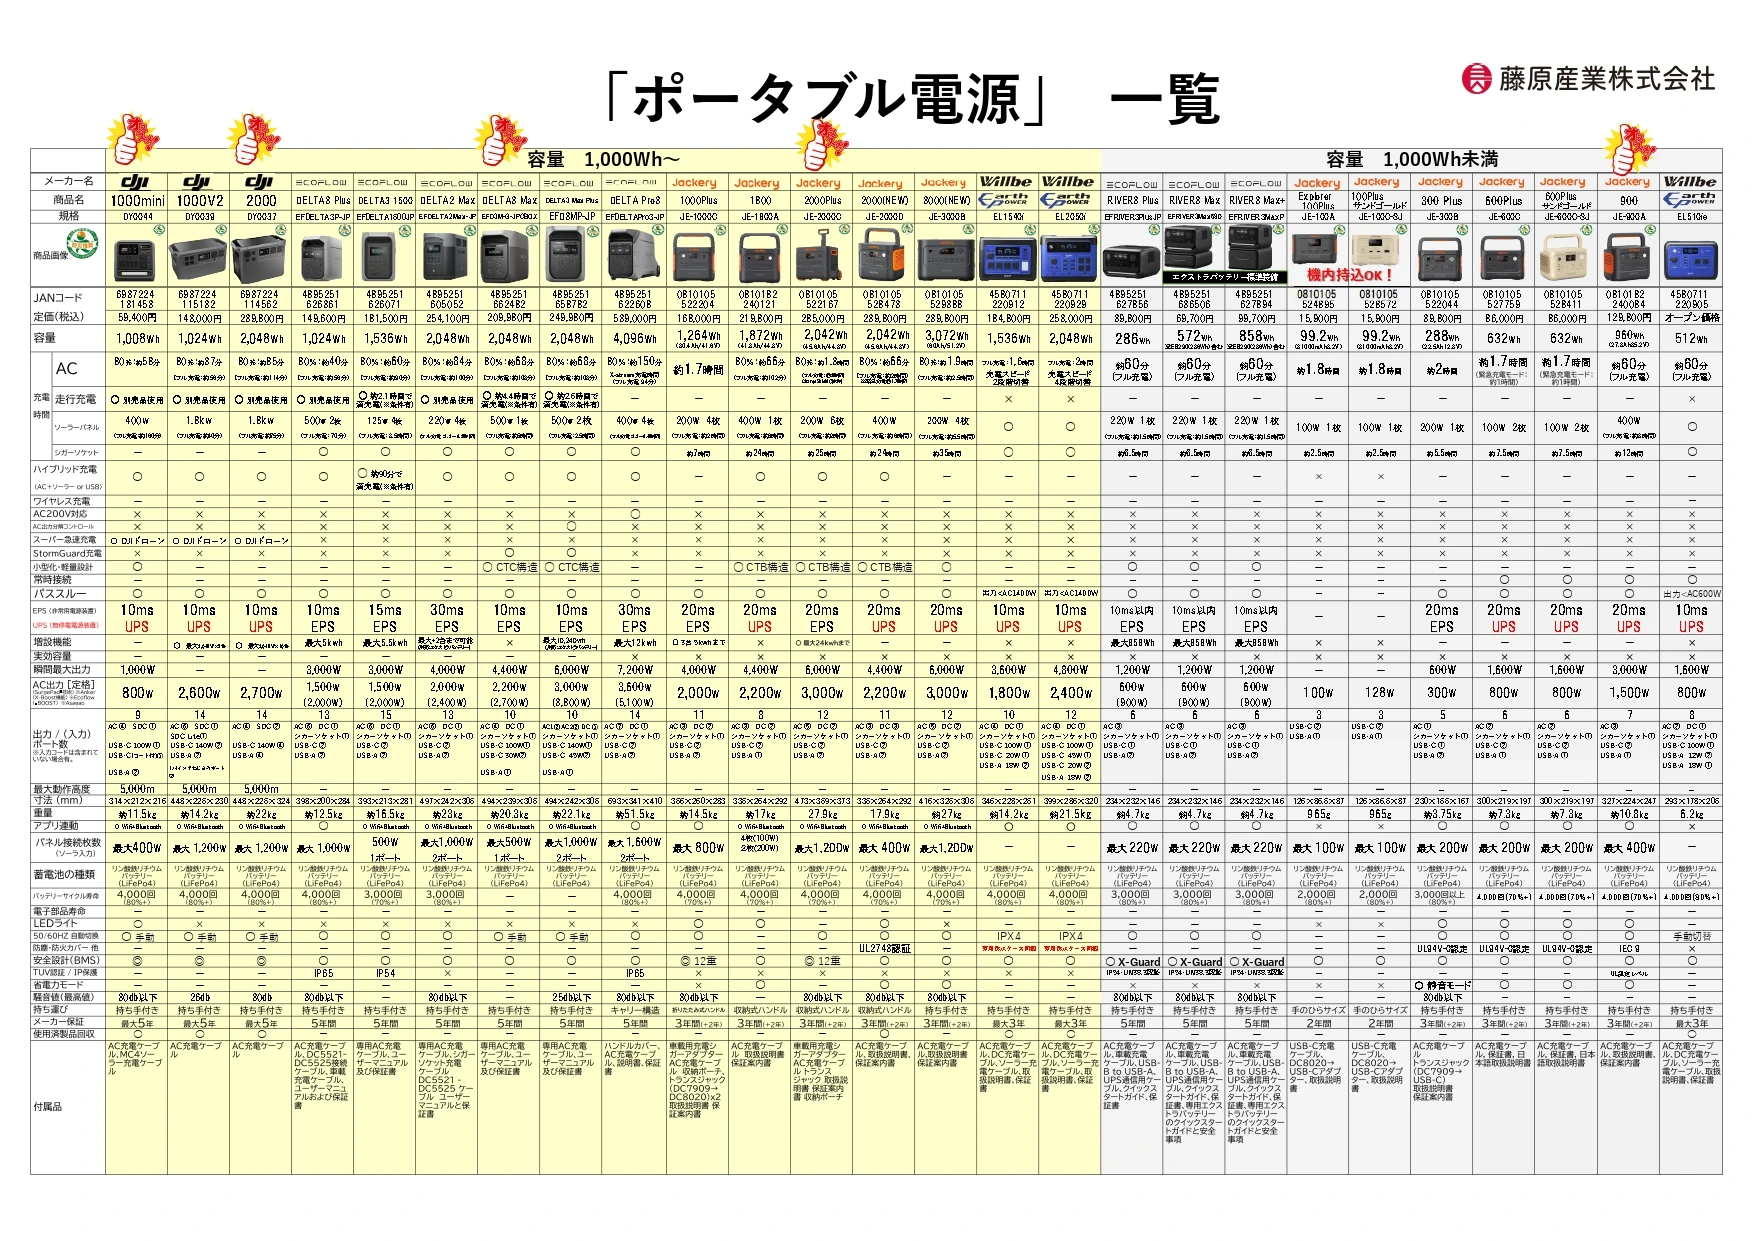The width and height of the screenshot is (1755, 1241).
Task: Click the thumbs-up badge above Jackery 900
Action: tap(1629, 149)
